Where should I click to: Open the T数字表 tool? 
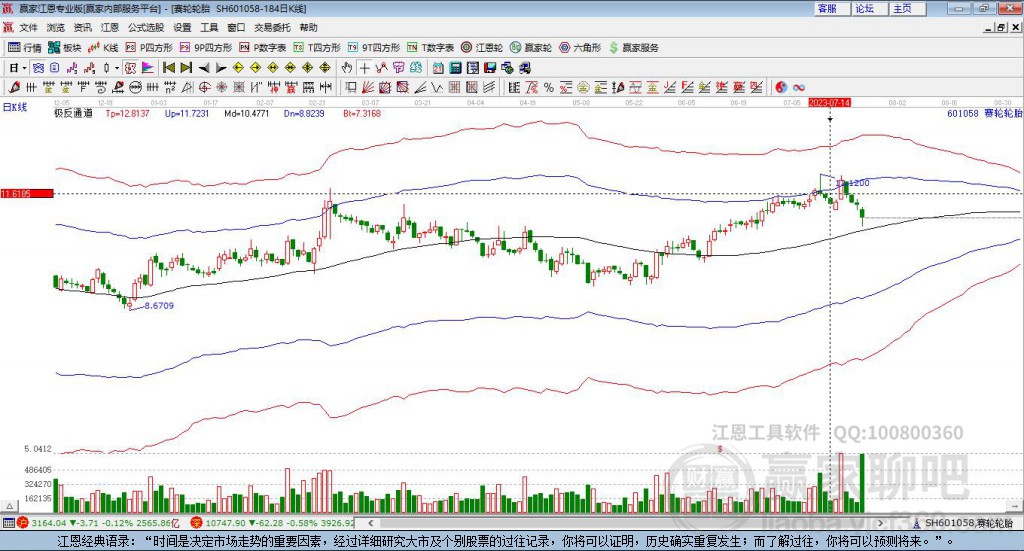(x=430, y=48)
